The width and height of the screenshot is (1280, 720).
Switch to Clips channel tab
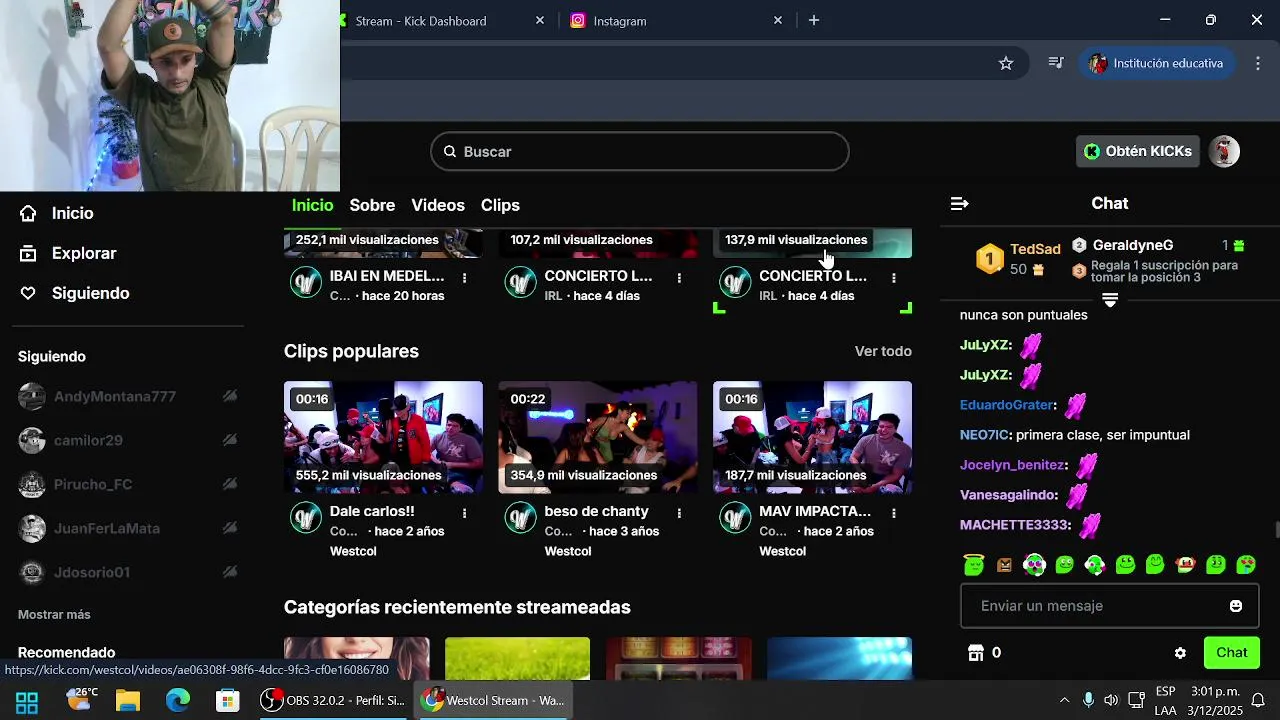point(500,205)
